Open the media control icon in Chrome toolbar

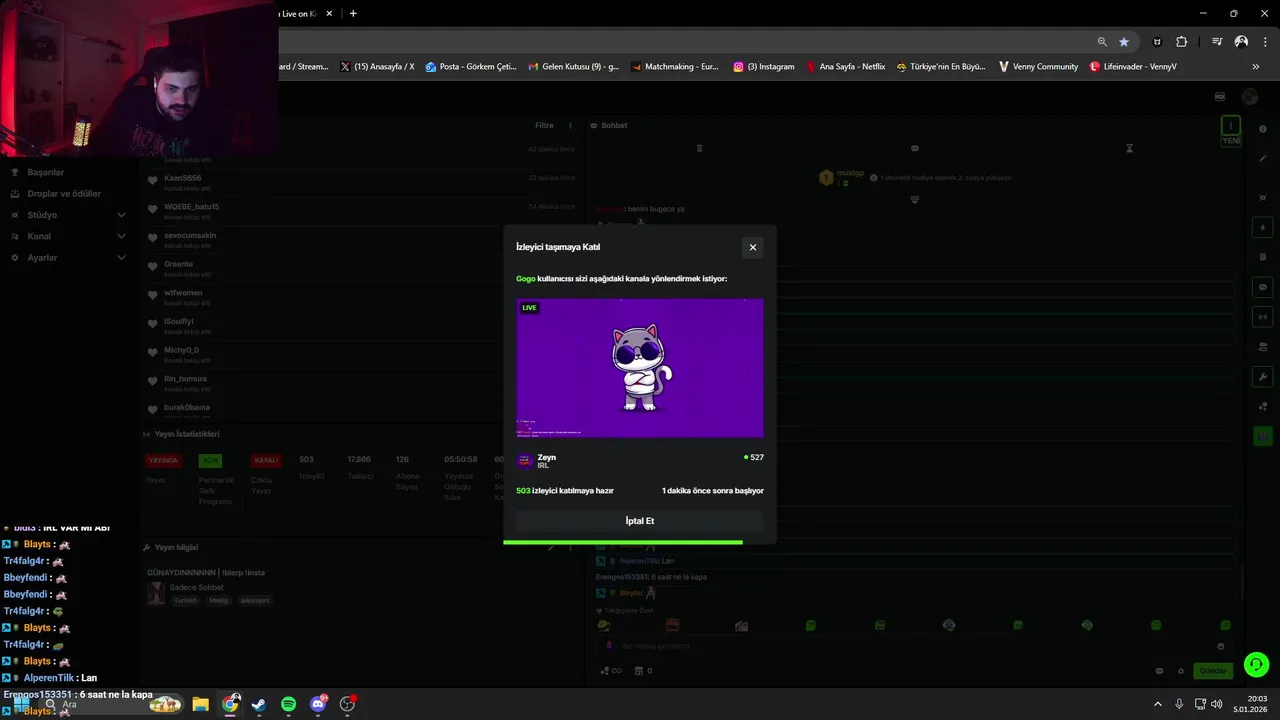click(1217, 42)
